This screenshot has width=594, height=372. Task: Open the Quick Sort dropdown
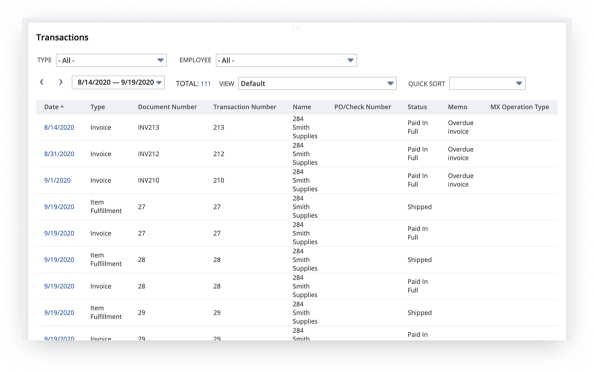tap(487, 83)
